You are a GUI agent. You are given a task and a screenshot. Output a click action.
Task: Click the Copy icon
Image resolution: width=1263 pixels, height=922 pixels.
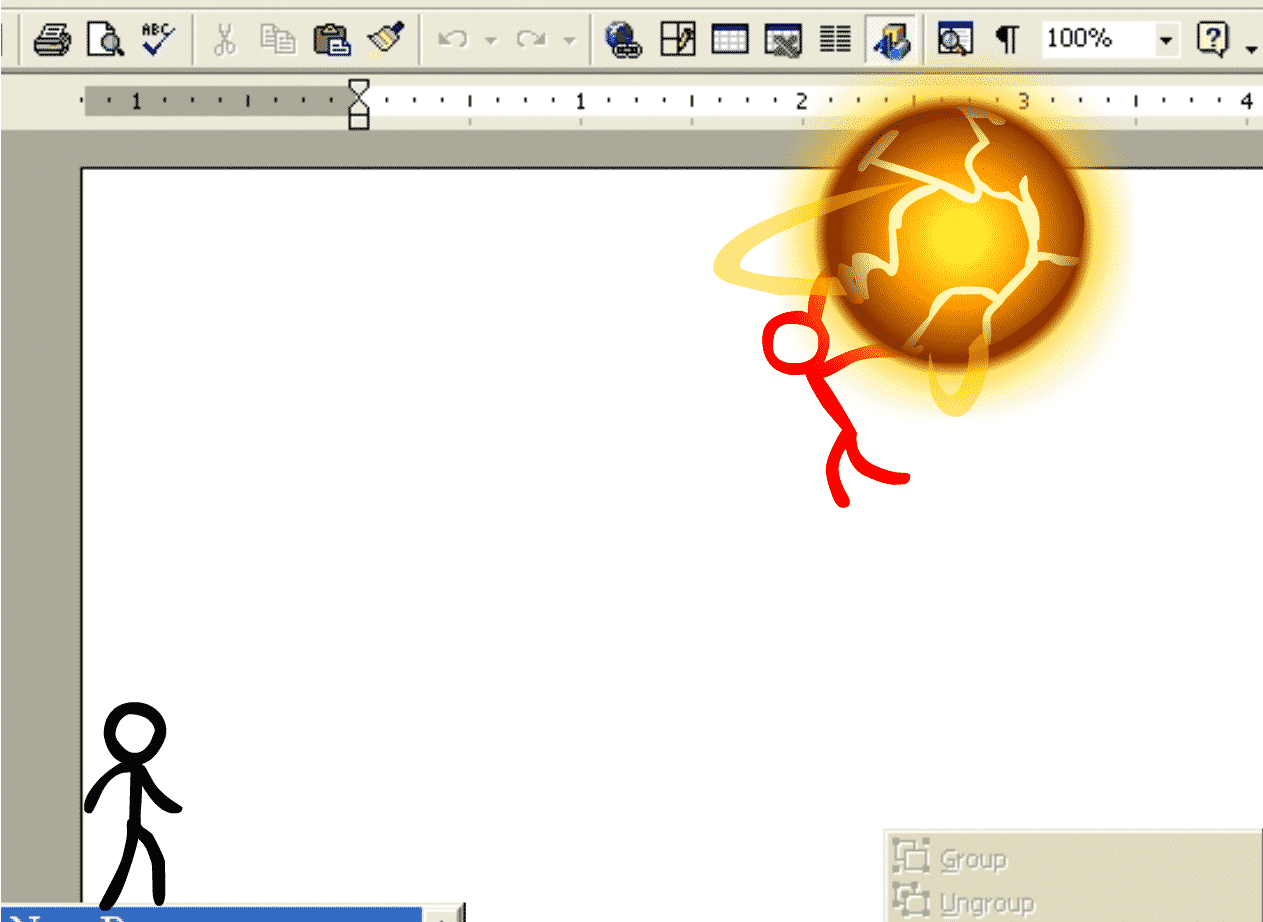pyautogui.click(x=278, y=40)
